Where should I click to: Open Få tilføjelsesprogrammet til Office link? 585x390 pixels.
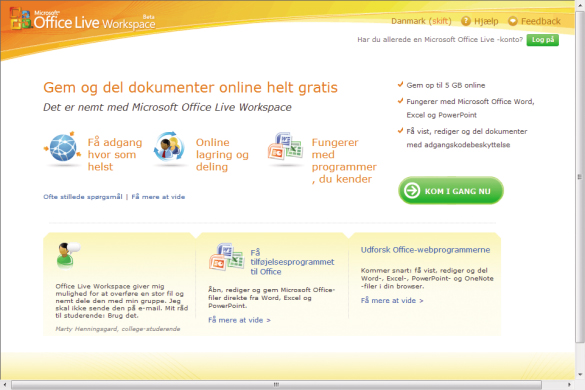[x=292, y=262]
